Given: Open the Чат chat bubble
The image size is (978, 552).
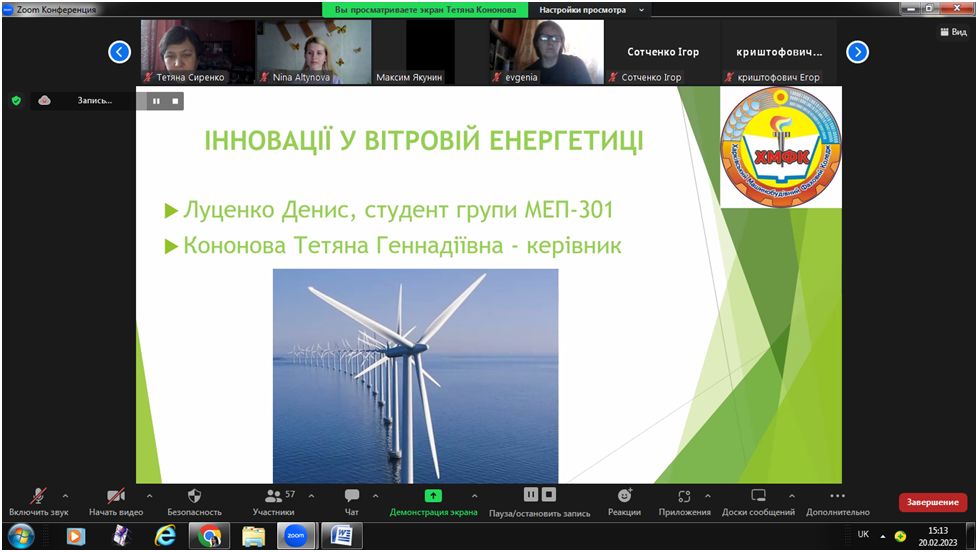Looking at the screenshot, I should pyautogui.click(x=352, y=496).
